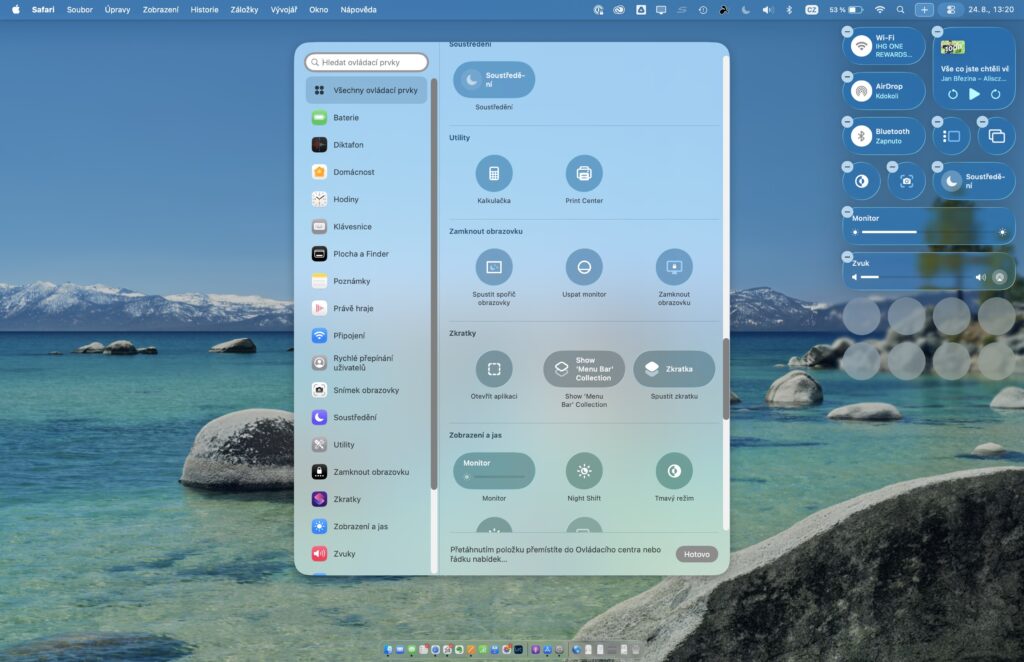Open the Soubor menu
The height and width of the screenshot is (662, 1024).
(80, 10)
